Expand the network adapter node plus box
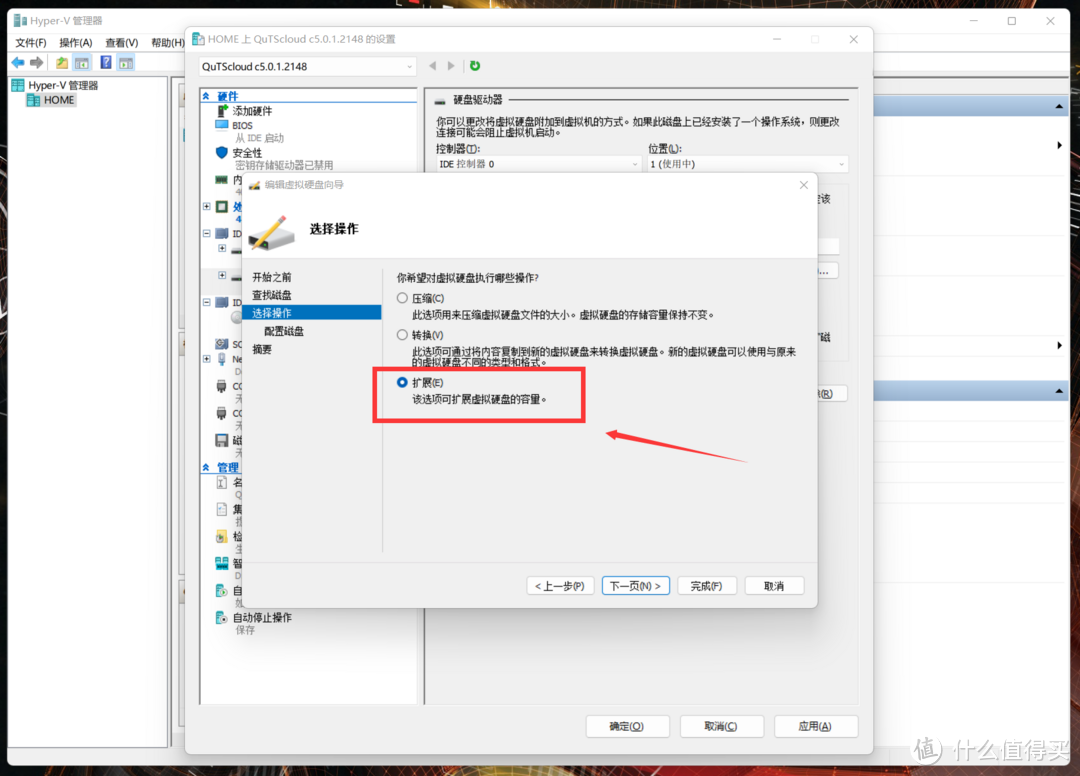 point(207,359)
